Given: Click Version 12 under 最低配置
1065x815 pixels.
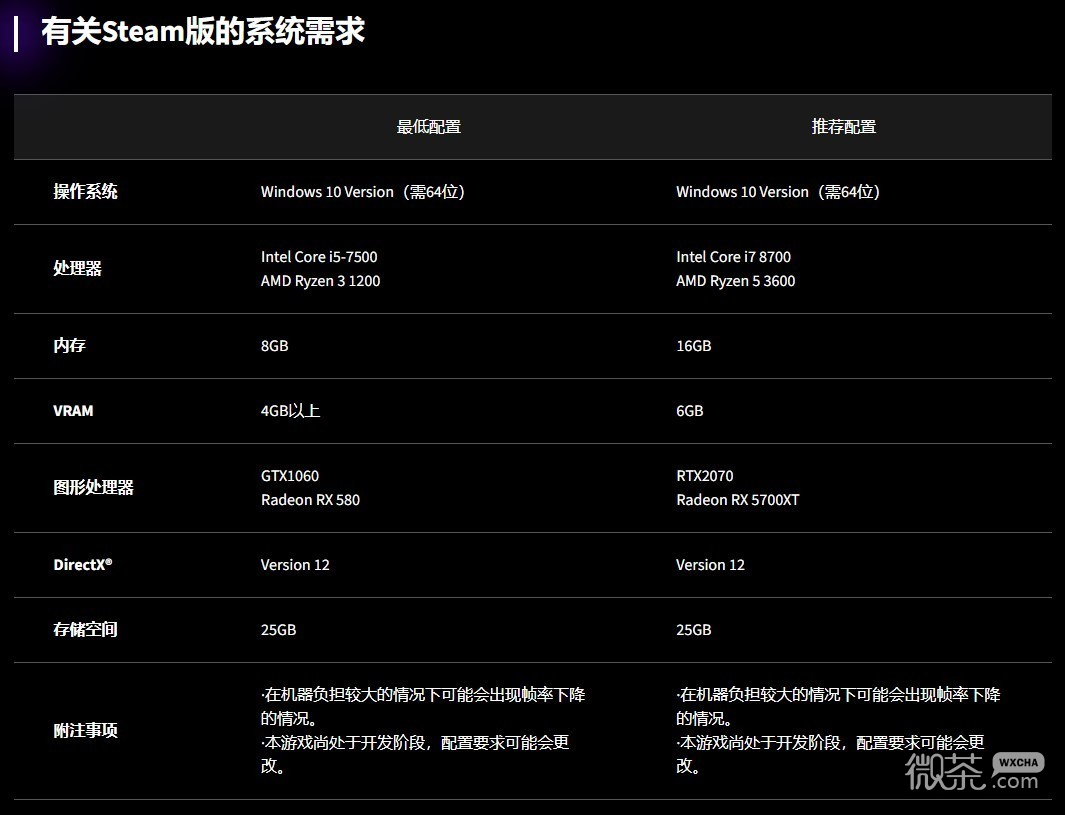Looking at the screenshot, I should [295, 565].
